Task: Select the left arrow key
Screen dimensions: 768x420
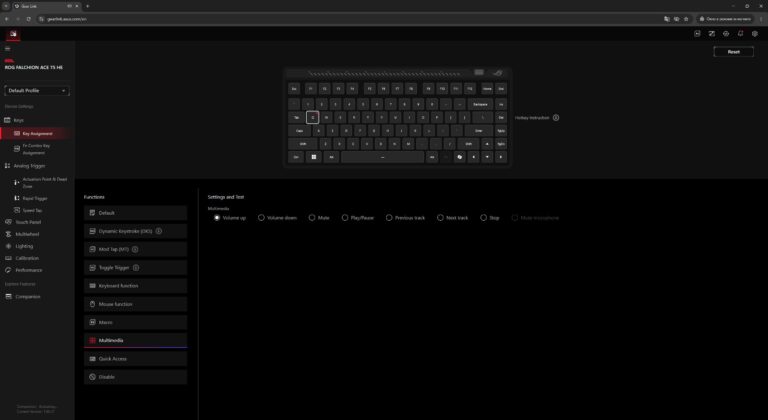Action: [x=473, y=157]
